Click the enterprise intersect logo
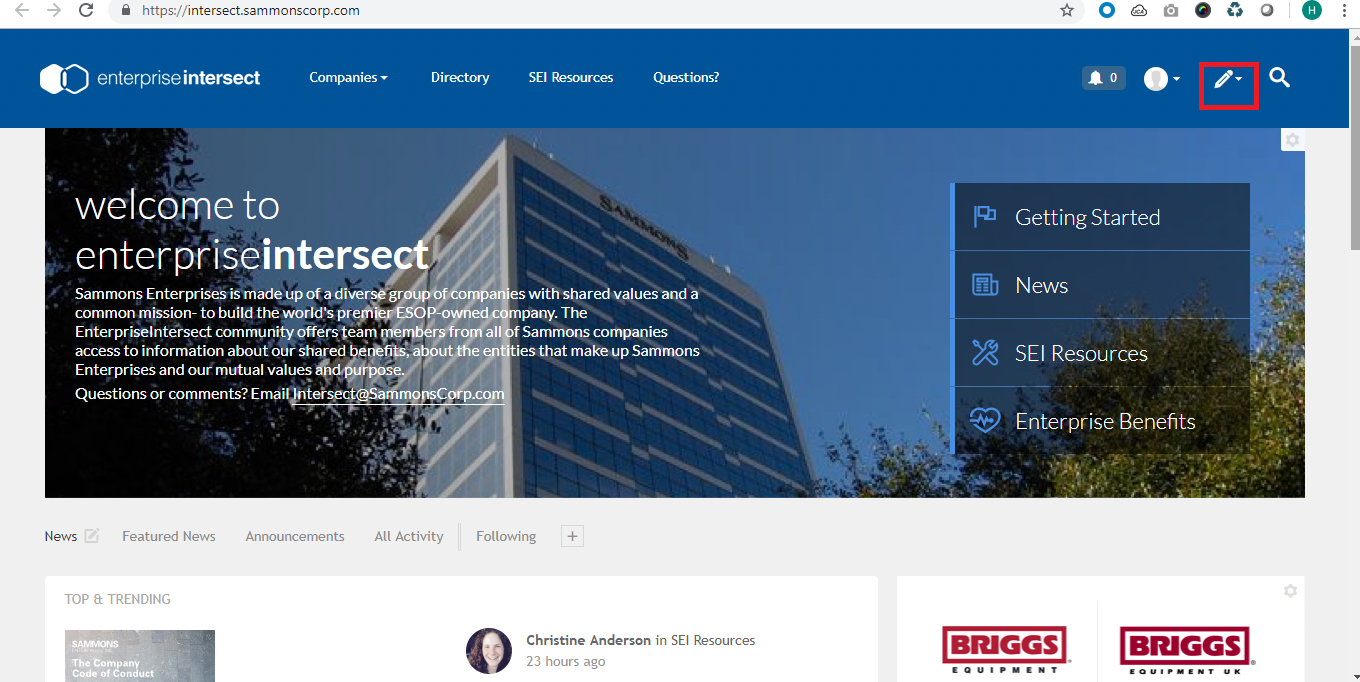This screenshot has width=1360, height=682. [150, 78]
